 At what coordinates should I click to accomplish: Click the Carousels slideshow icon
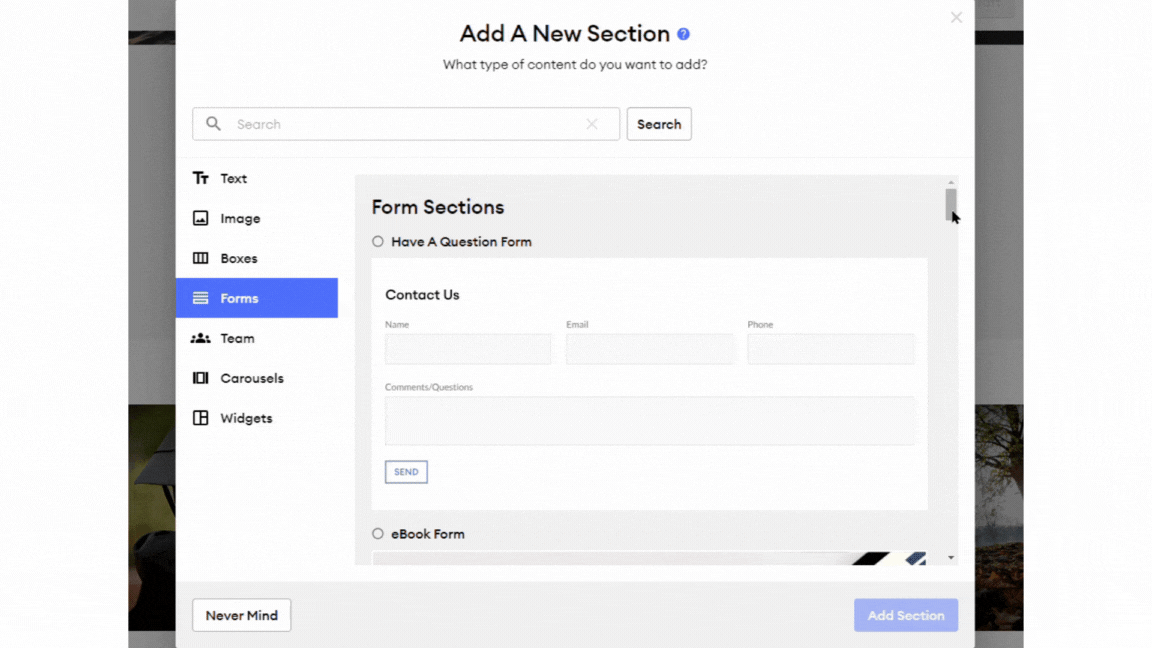(202, 378)
